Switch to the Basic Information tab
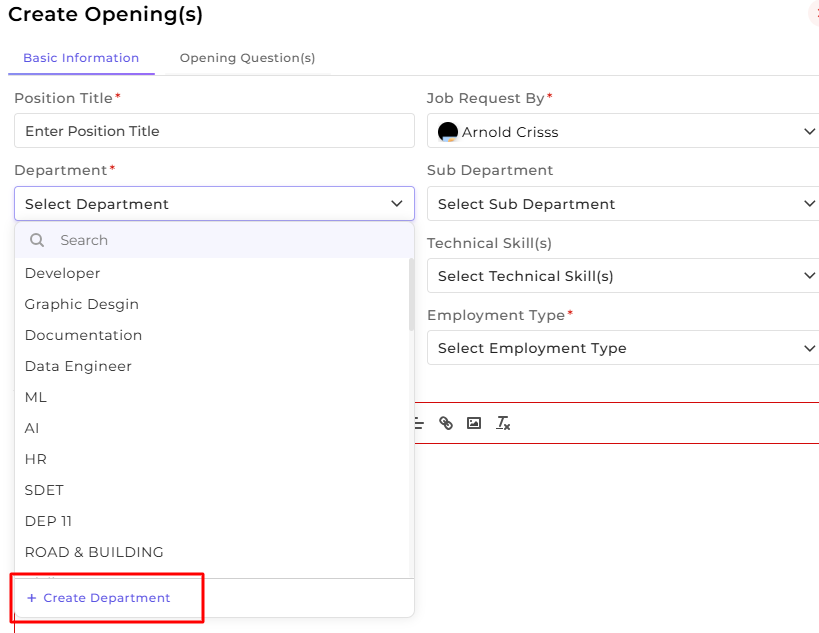Image resolution: width=819 pixels, height=633 pixels. click(x=81, y=58)
